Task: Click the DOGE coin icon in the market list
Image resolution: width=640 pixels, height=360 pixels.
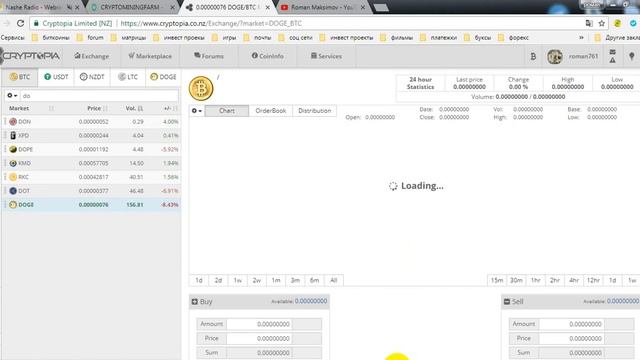Action: [x=13, y=205]
